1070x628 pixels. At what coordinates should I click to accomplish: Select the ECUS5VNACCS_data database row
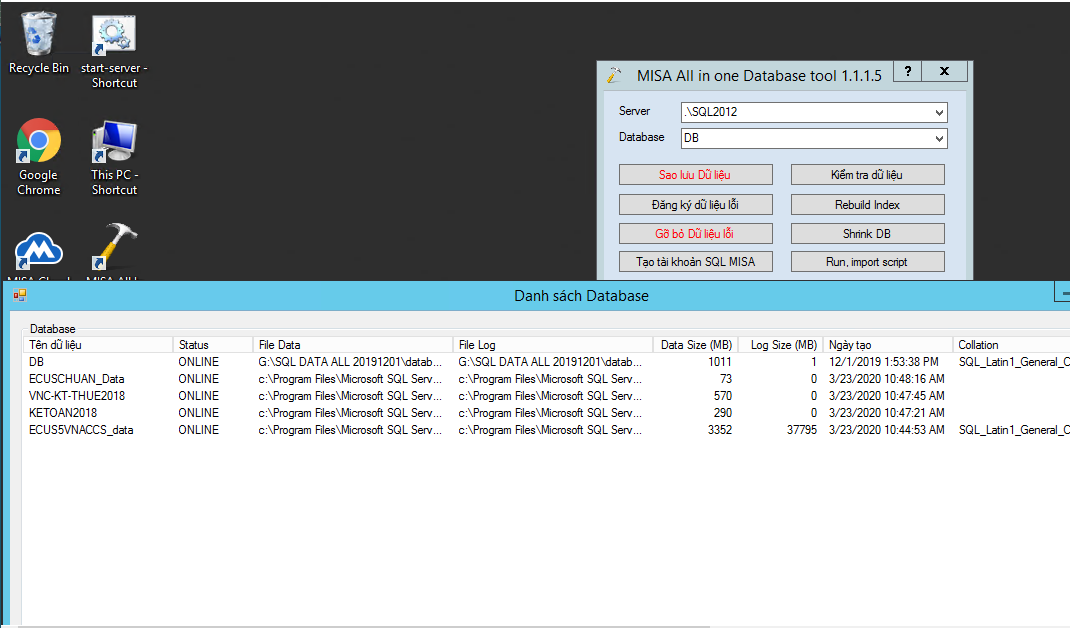[546, 430]
